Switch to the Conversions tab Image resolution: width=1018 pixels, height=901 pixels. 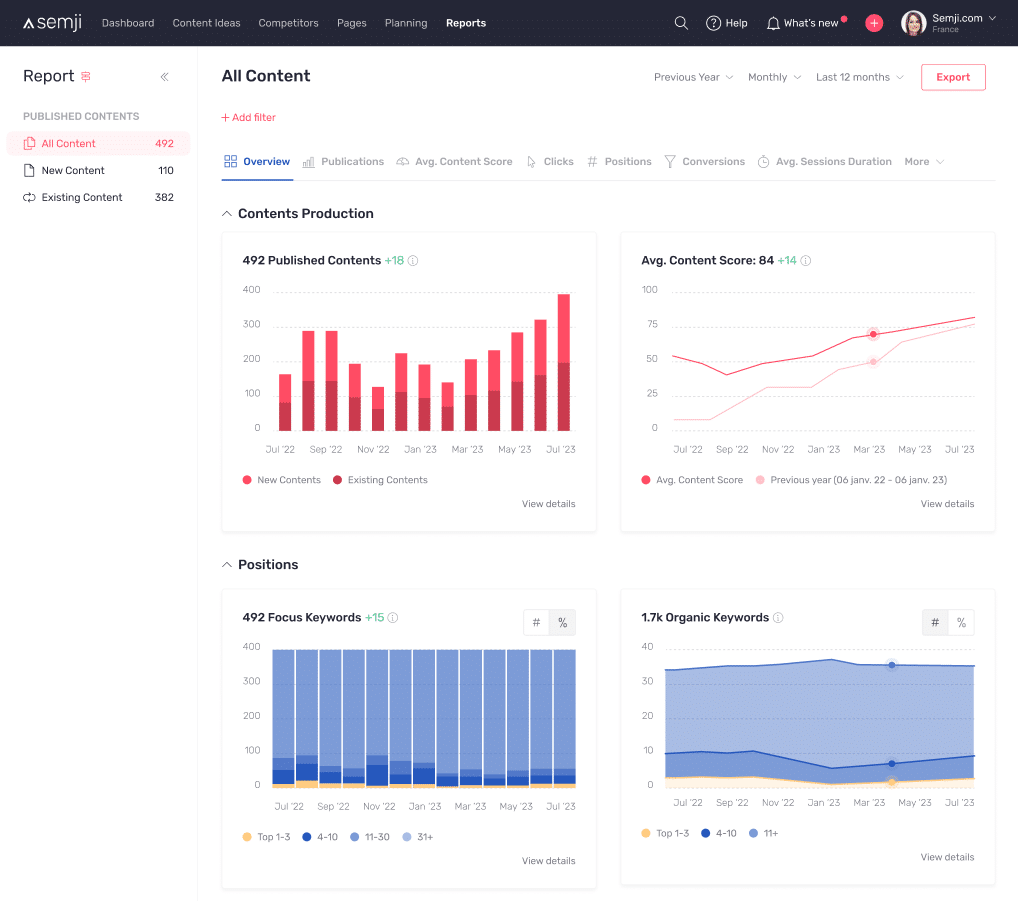(x=704, y=162)
